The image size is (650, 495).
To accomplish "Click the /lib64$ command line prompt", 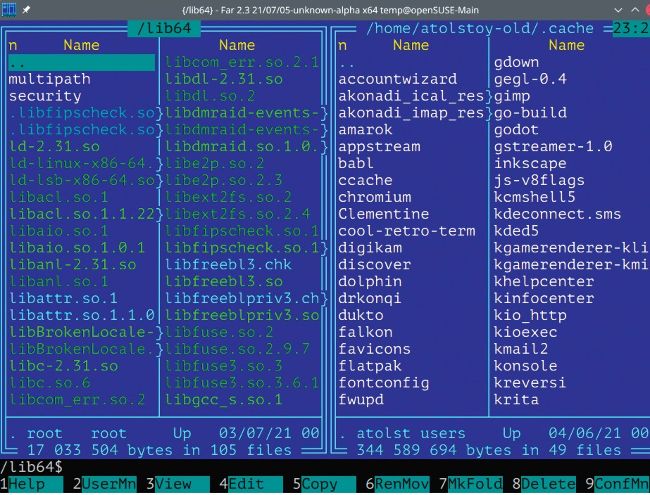I will 32,467.
